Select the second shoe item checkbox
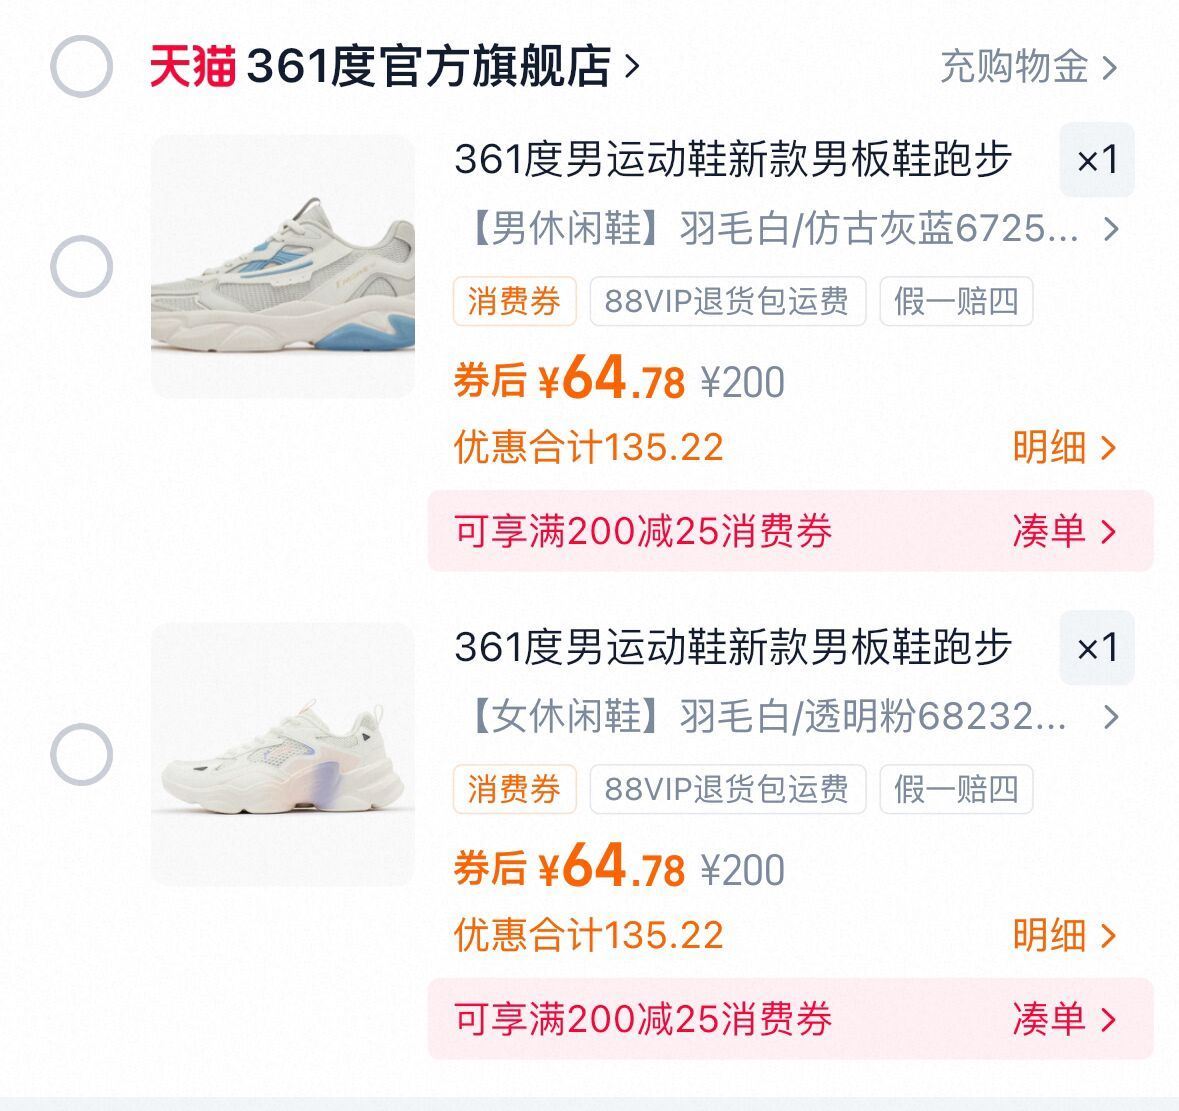 click(x=81, y=754)
